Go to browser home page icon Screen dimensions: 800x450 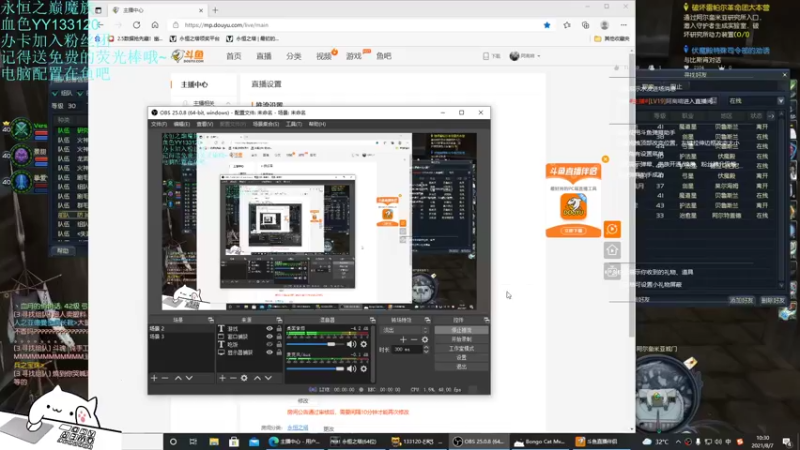[155, 25]
